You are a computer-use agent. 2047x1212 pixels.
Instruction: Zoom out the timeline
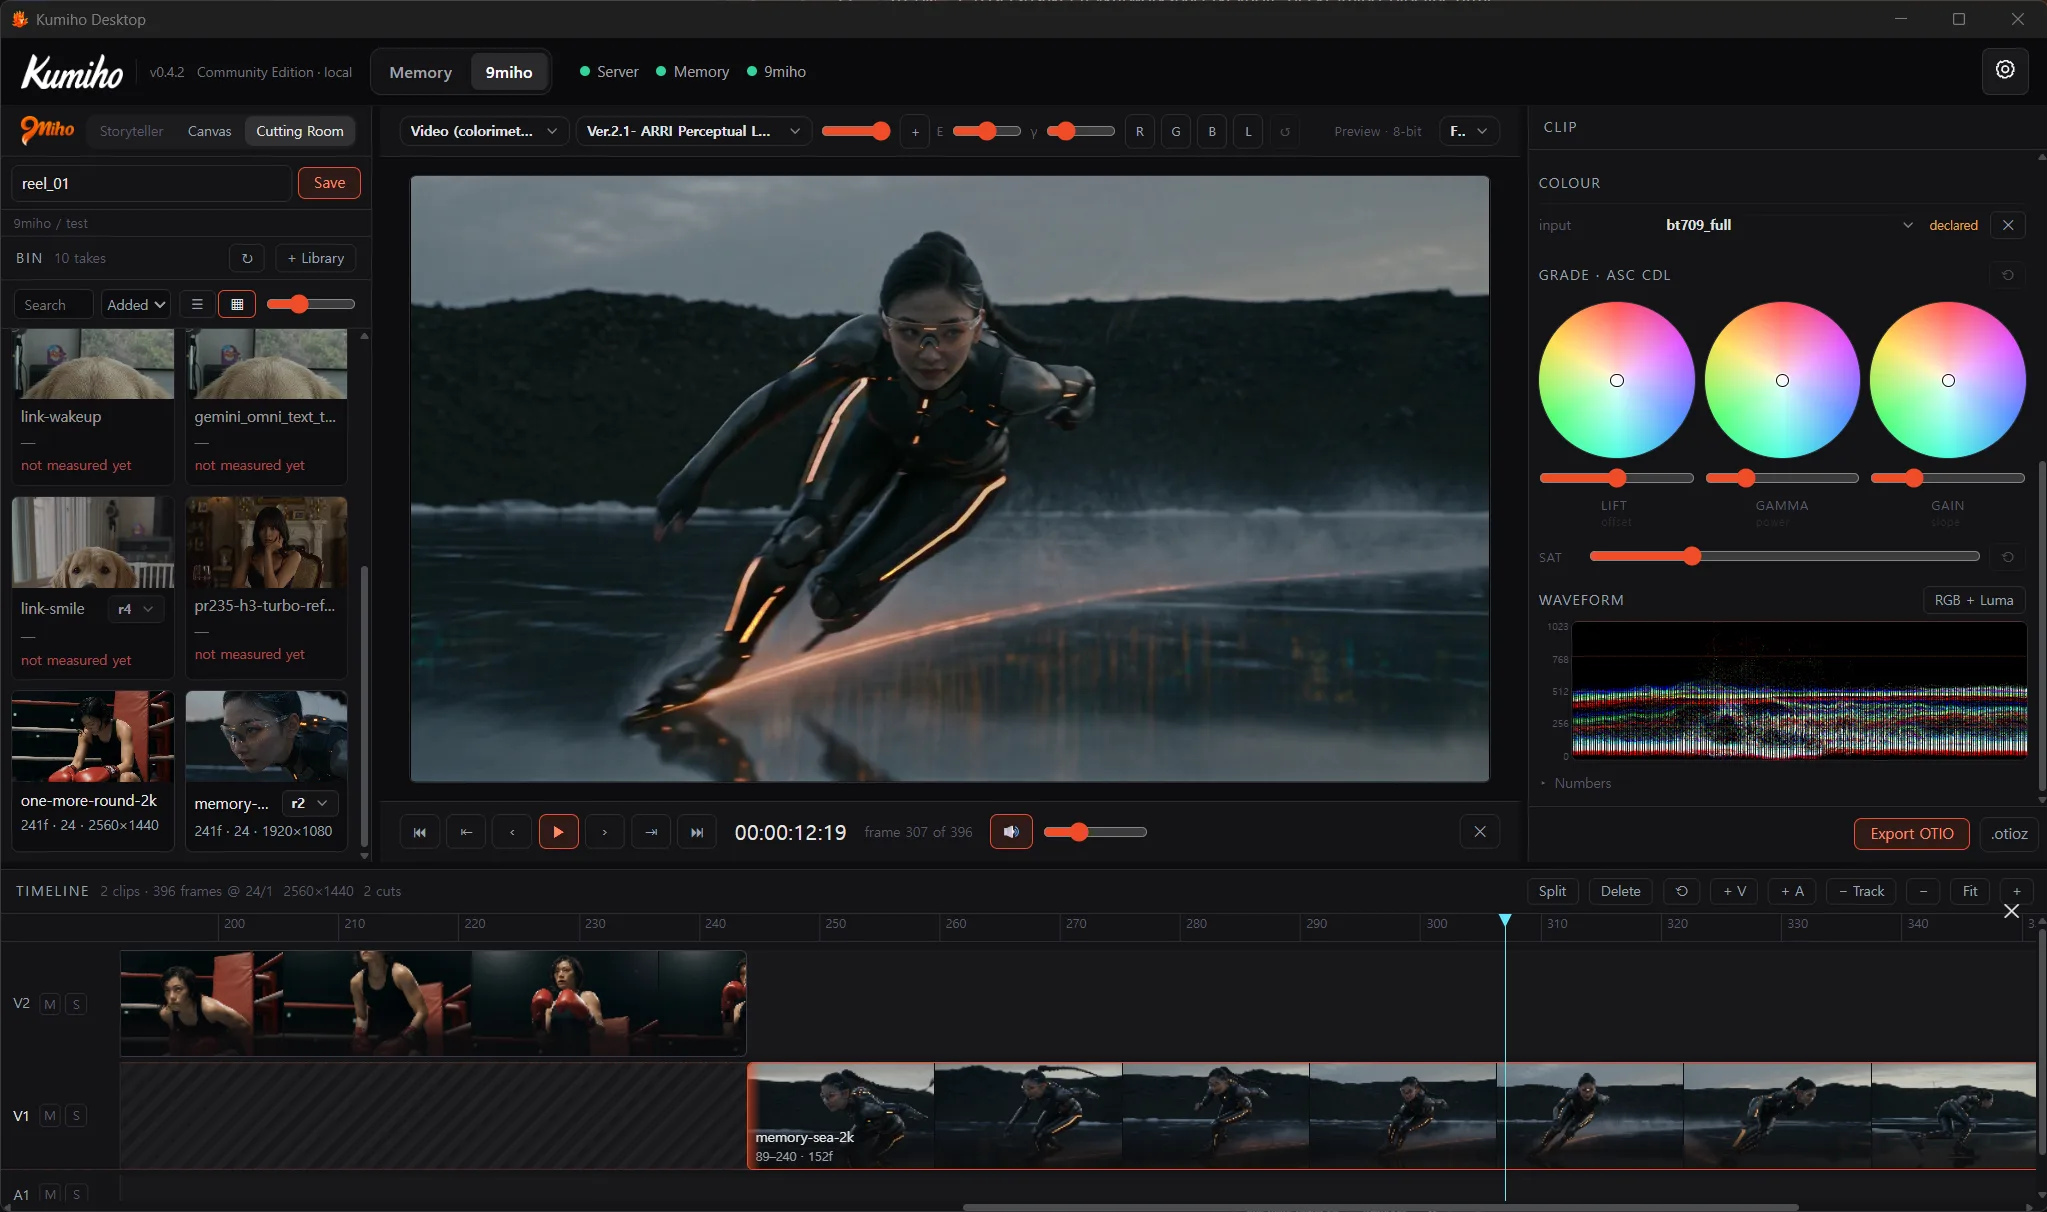(1923, 891)
